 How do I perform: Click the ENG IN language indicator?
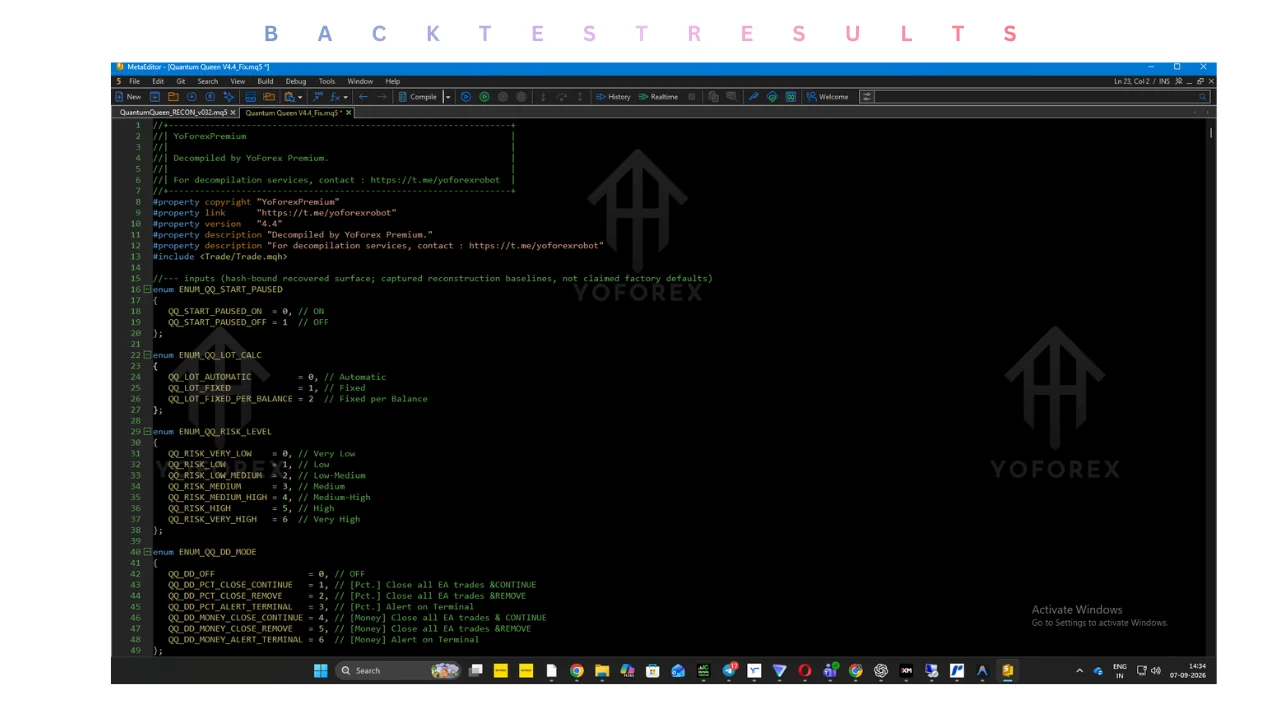coord(1120,671)
